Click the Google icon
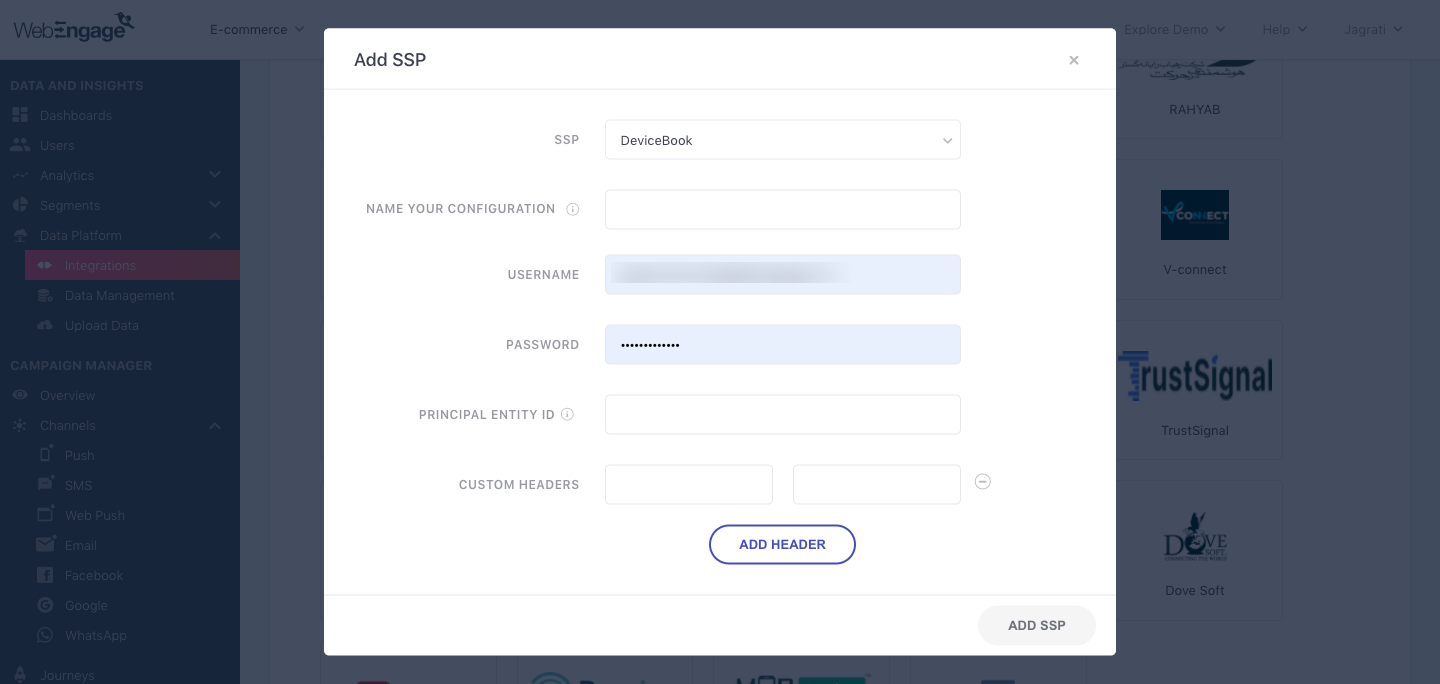 click(45, 605)
